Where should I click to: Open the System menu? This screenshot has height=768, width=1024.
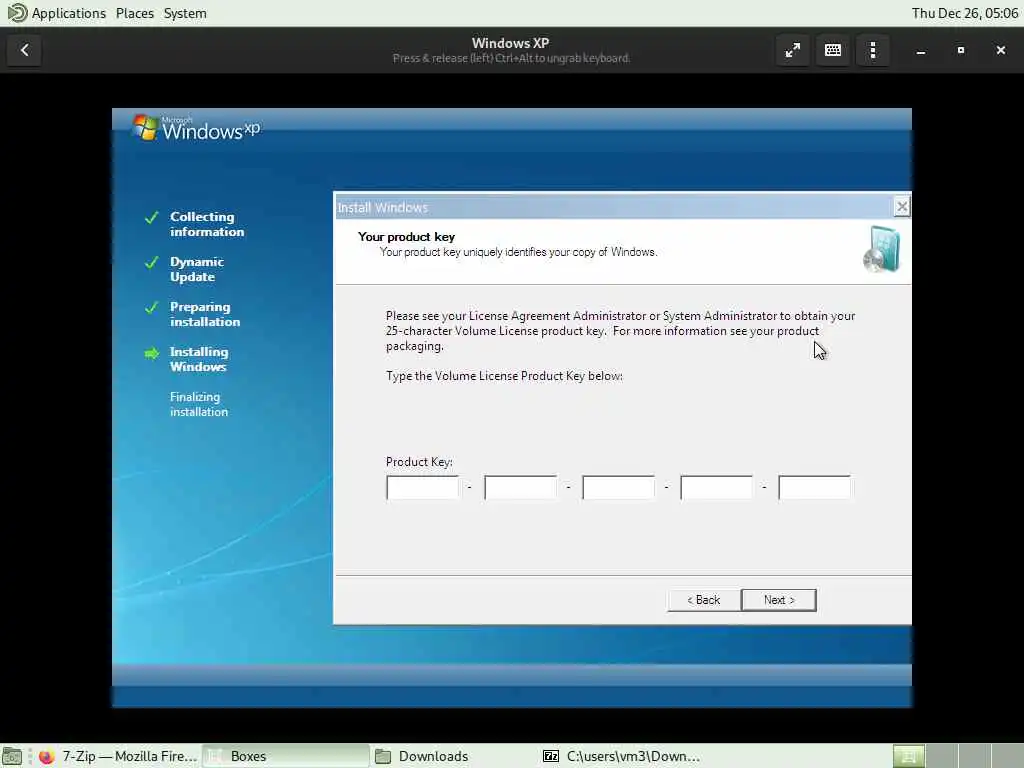[x=185, y=13]
